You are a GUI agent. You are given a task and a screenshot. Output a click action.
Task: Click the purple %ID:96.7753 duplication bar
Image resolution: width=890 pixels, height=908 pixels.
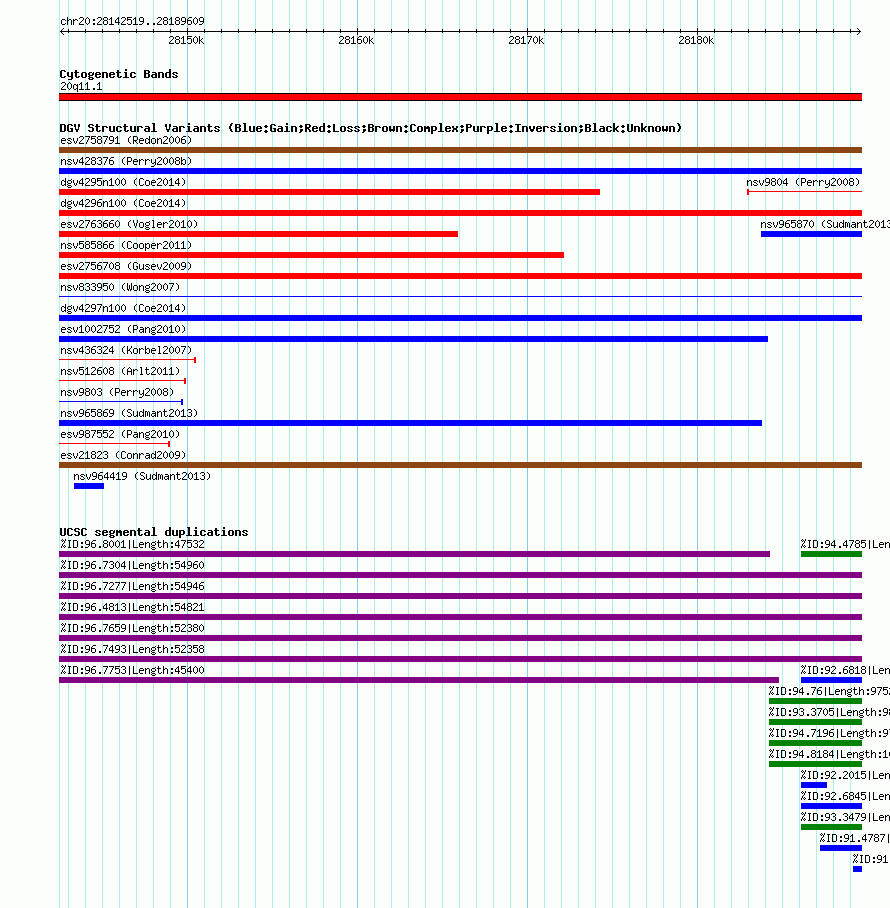[x=419, y=680]
